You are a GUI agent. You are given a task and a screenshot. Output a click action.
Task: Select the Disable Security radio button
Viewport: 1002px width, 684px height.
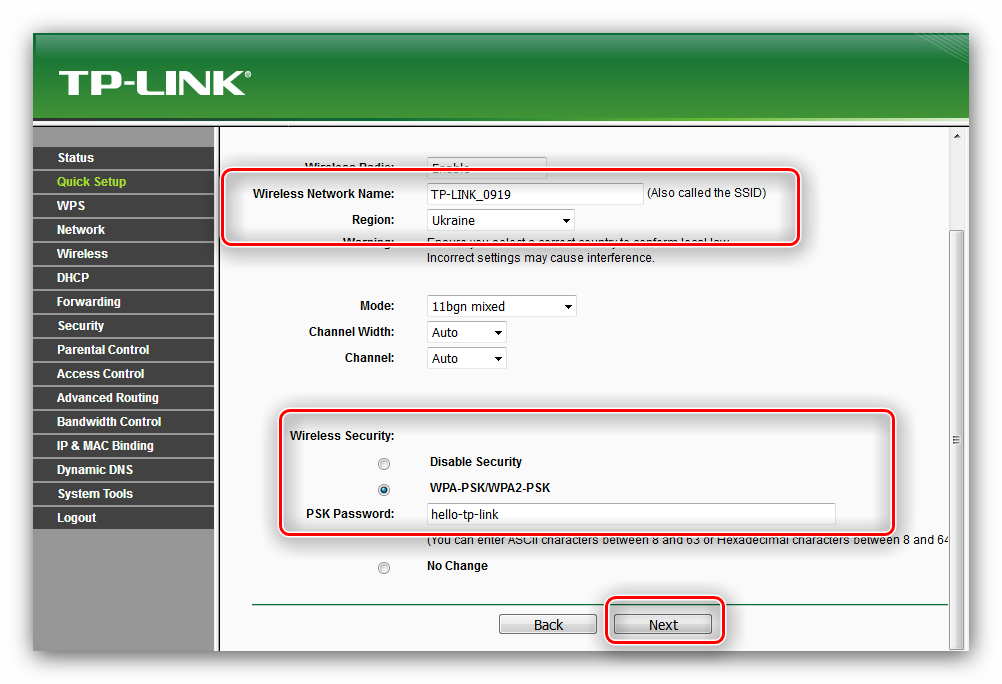[383, 463]
